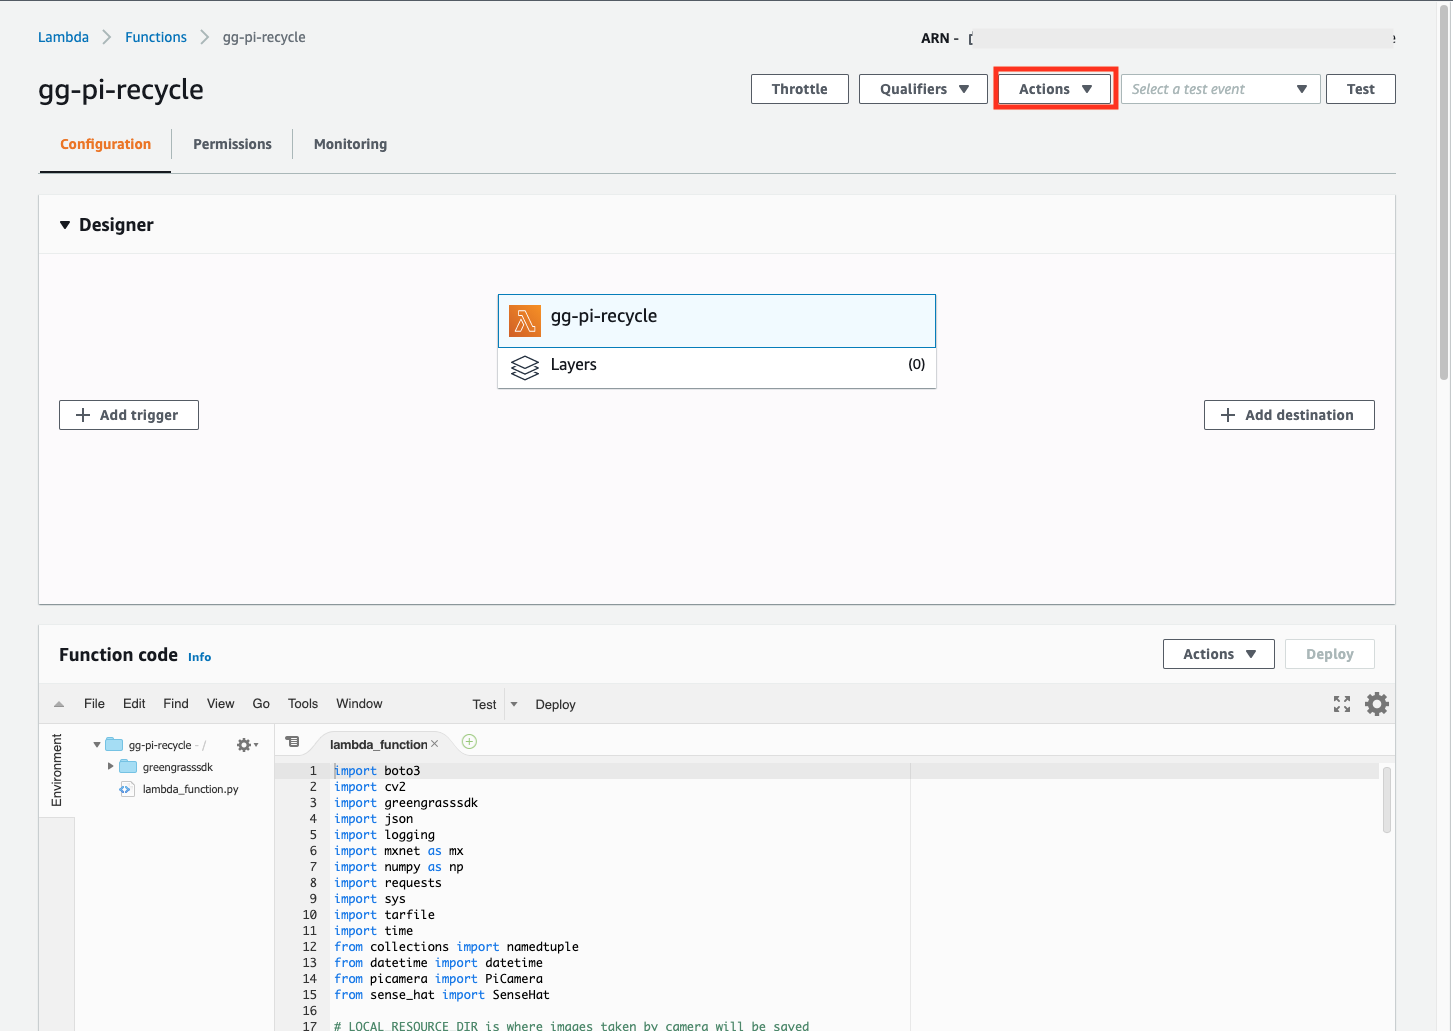
Task: Click the pane tab list icon
Action: coord(292,742)
